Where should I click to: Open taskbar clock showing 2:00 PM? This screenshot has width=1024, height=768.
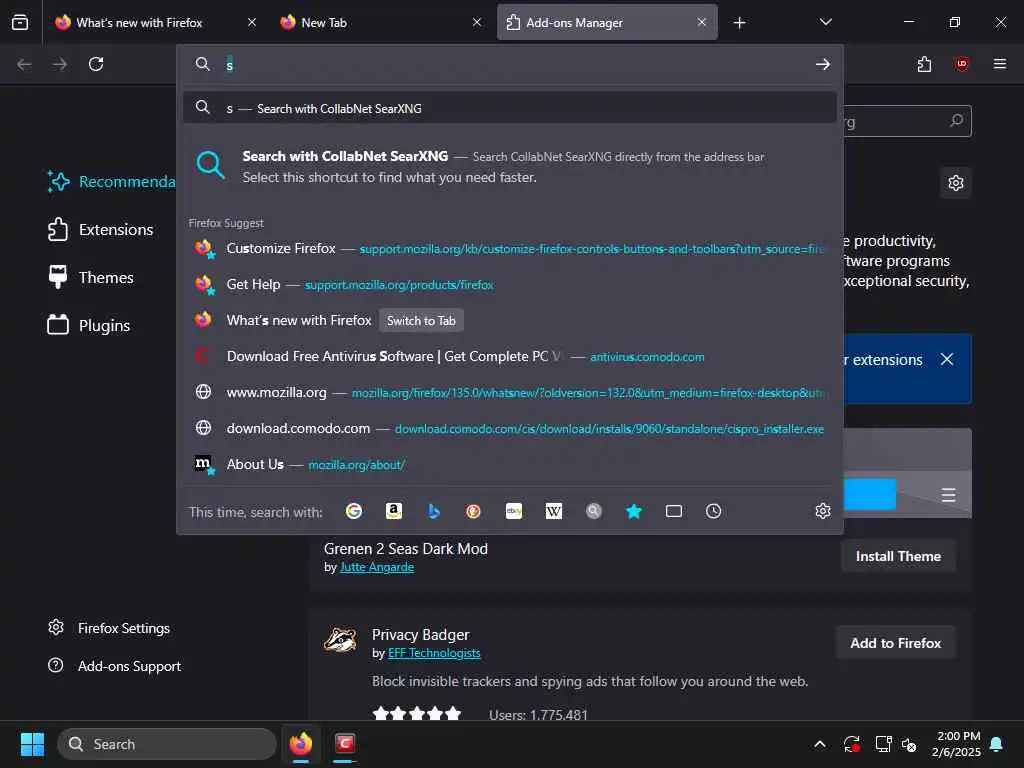coord(957,744)
